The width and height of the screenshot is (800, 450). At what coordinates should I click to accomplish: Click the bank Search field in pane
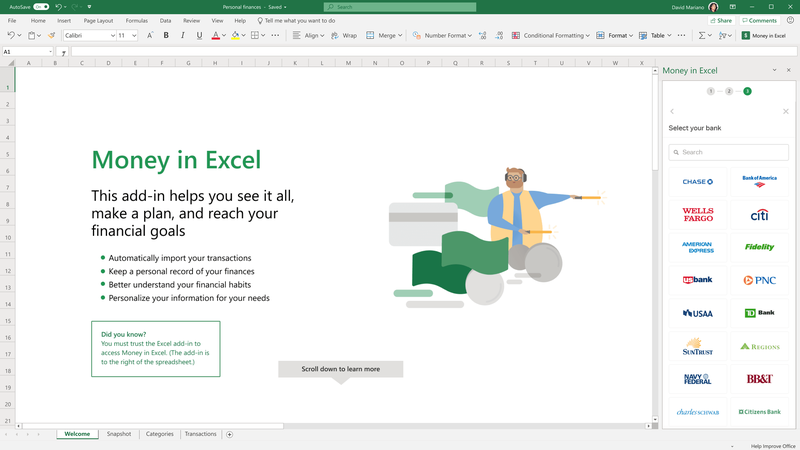pyautogui.click(x=729, y=152)
